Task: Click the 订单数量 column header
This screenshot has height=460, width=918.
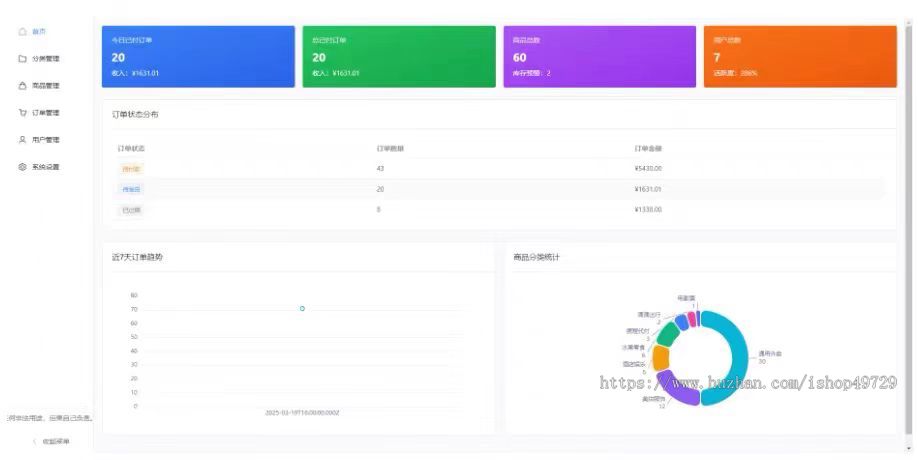Action: click(x=390, y=149)
